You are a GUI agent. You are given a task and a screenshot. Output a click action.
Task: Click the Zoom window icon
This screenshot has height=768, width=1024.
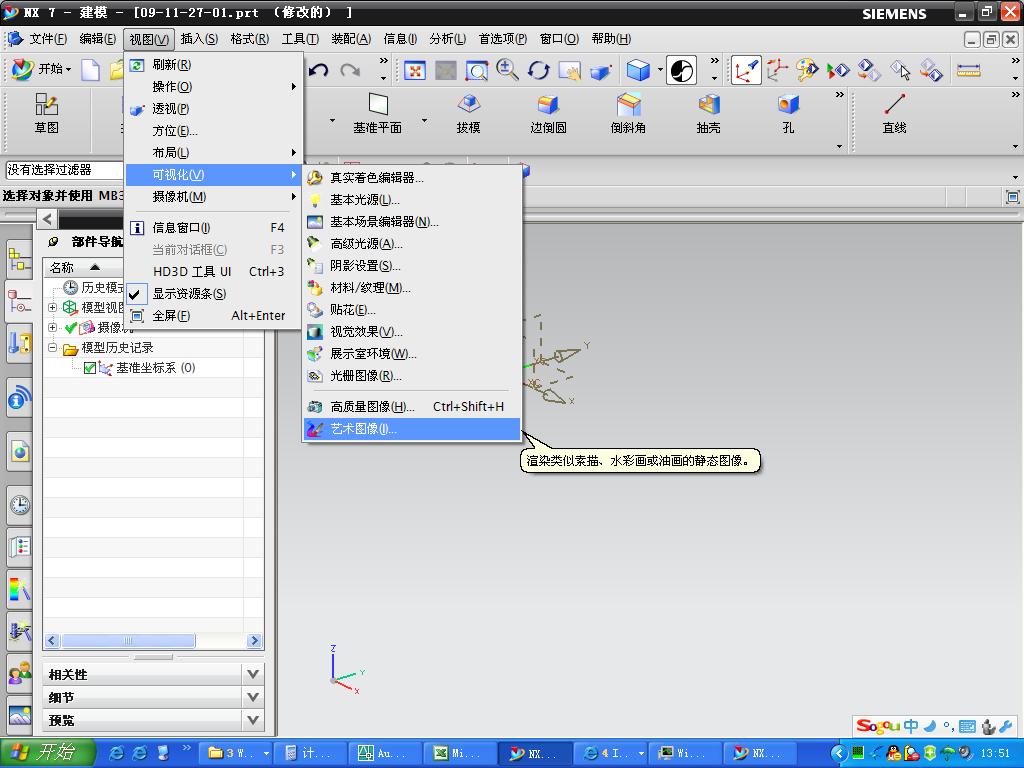(x=477, y=70)
